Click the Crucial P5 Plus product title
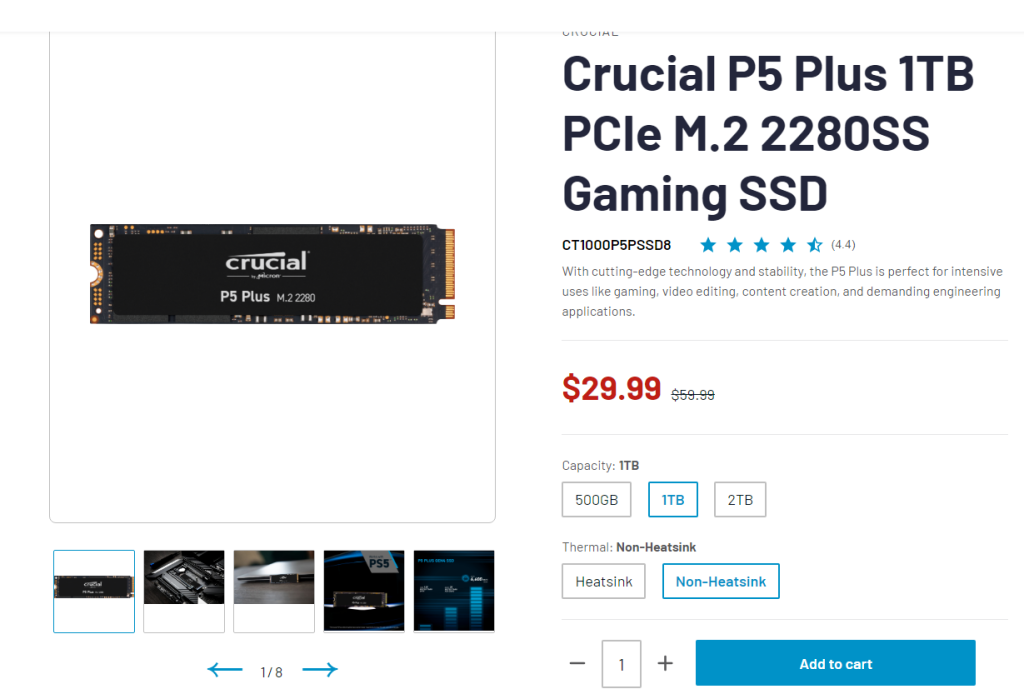 [768, 134]
